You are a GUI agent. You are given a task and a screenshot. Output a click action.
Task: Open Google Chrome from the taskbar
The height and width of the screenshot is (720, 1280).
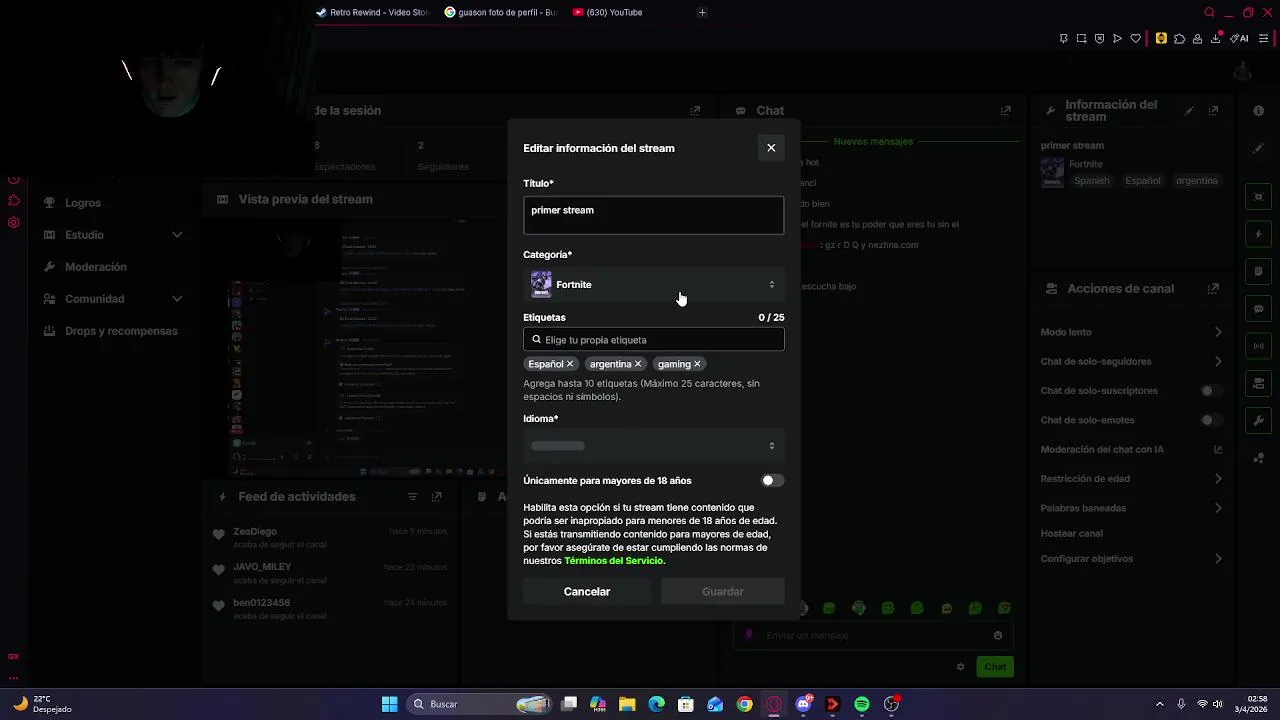pyautogui.click(x=745, y=705)
